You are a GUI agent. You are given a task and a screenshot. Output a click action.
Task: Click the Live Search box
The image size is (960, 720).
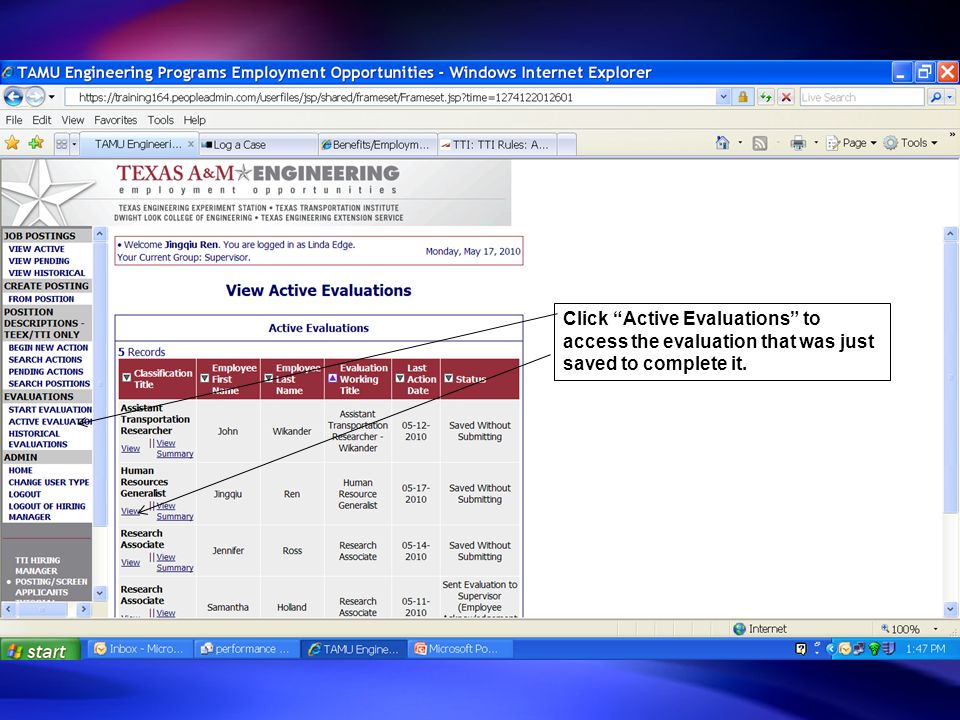(x=861, y=97)
